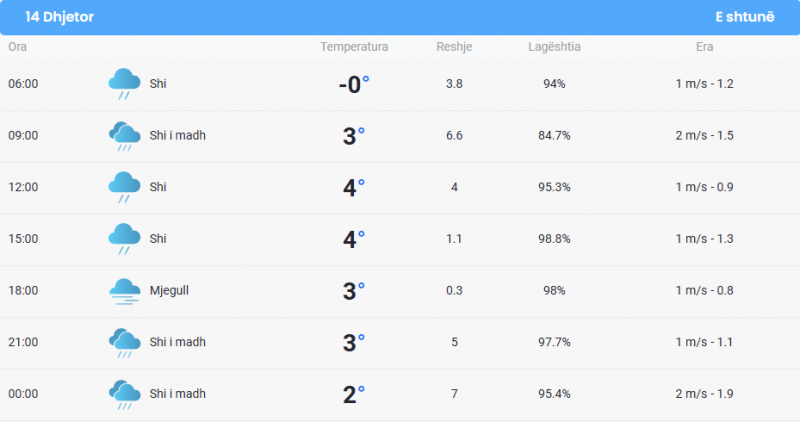Click the heavy rain icon at 09:00
This screenshot has height=422, width=800.
point(124,136)
